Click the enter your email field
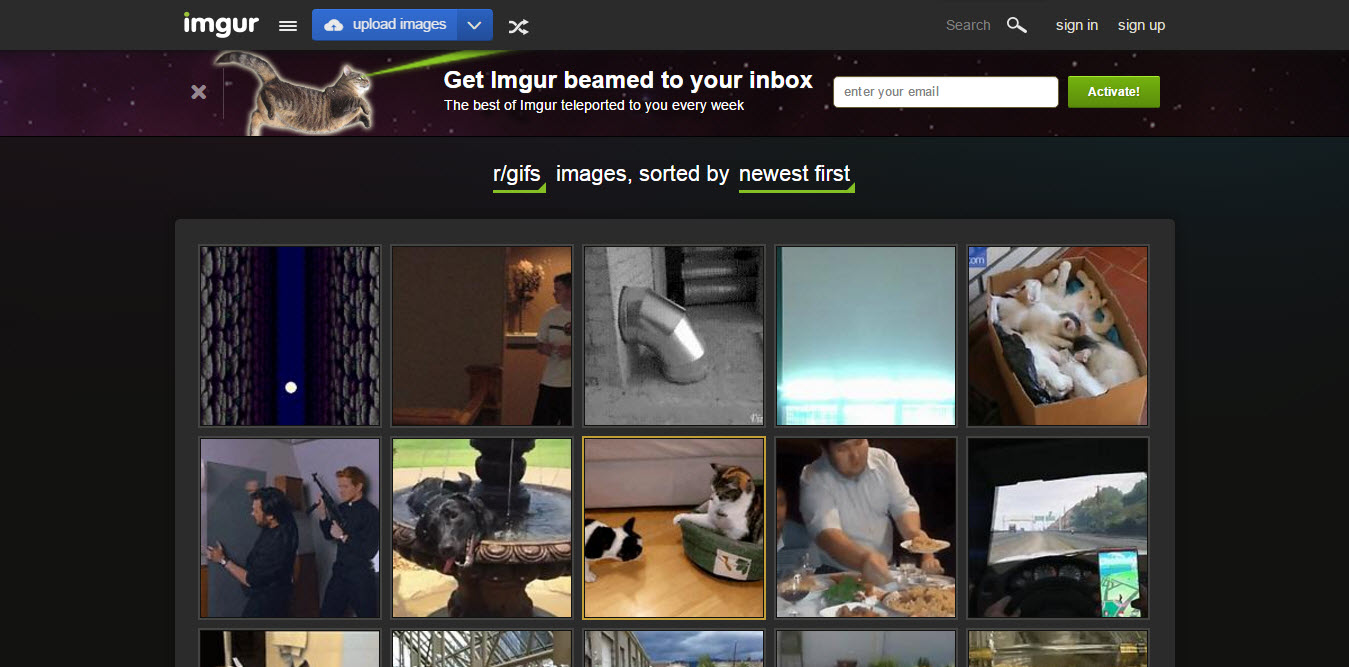The image size is (1349, 667). [x=945, y=92]
